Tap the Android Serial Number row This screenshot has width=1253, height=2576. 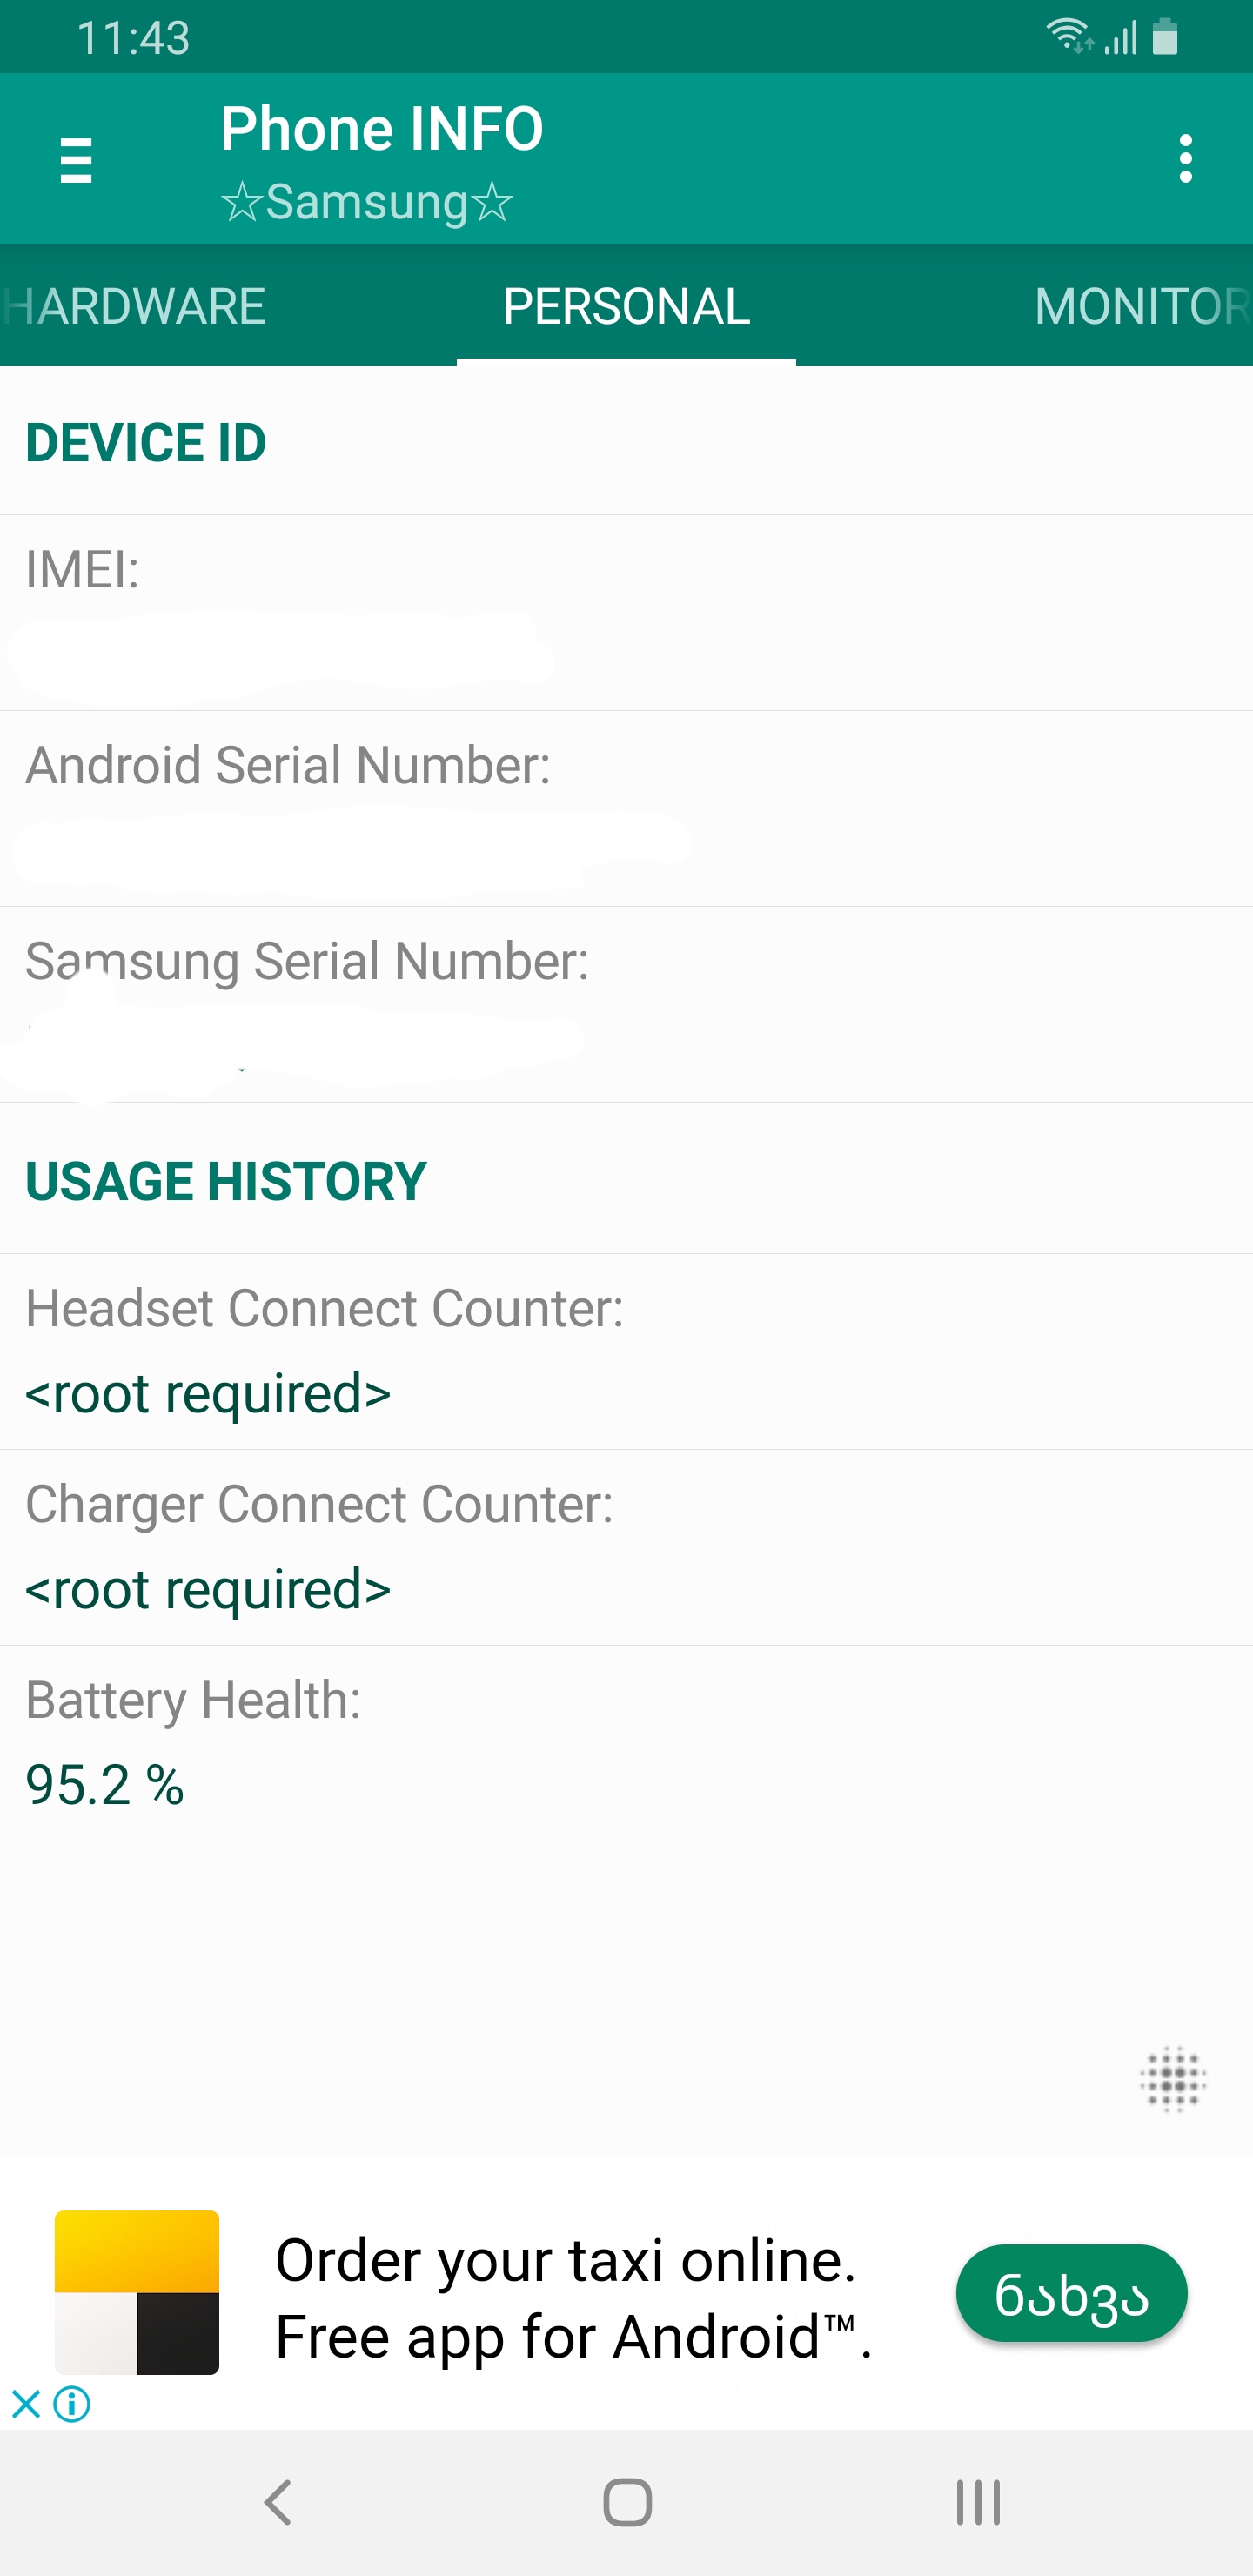pos(626,809)
